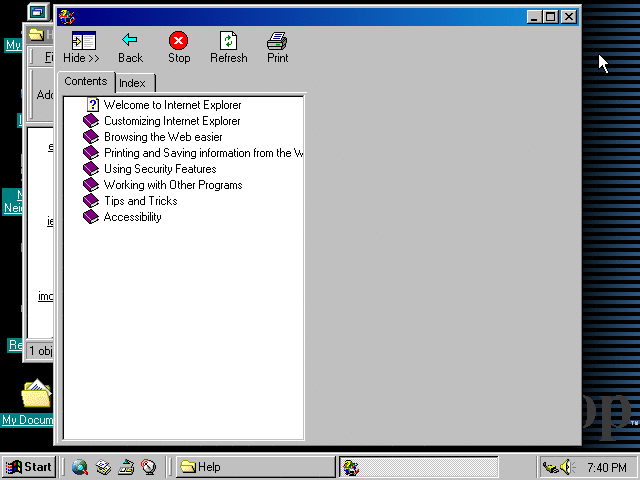Close the help window
Viewport: 640px width, 480px height.
click(568, 17)
